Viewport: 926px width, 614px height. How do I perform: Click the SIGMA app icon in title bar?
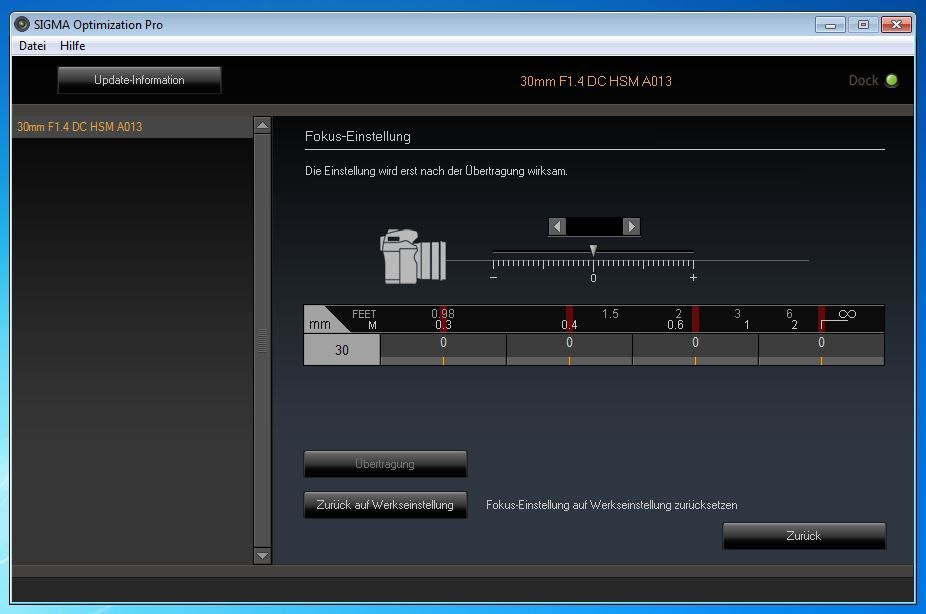tap(22, 24)
